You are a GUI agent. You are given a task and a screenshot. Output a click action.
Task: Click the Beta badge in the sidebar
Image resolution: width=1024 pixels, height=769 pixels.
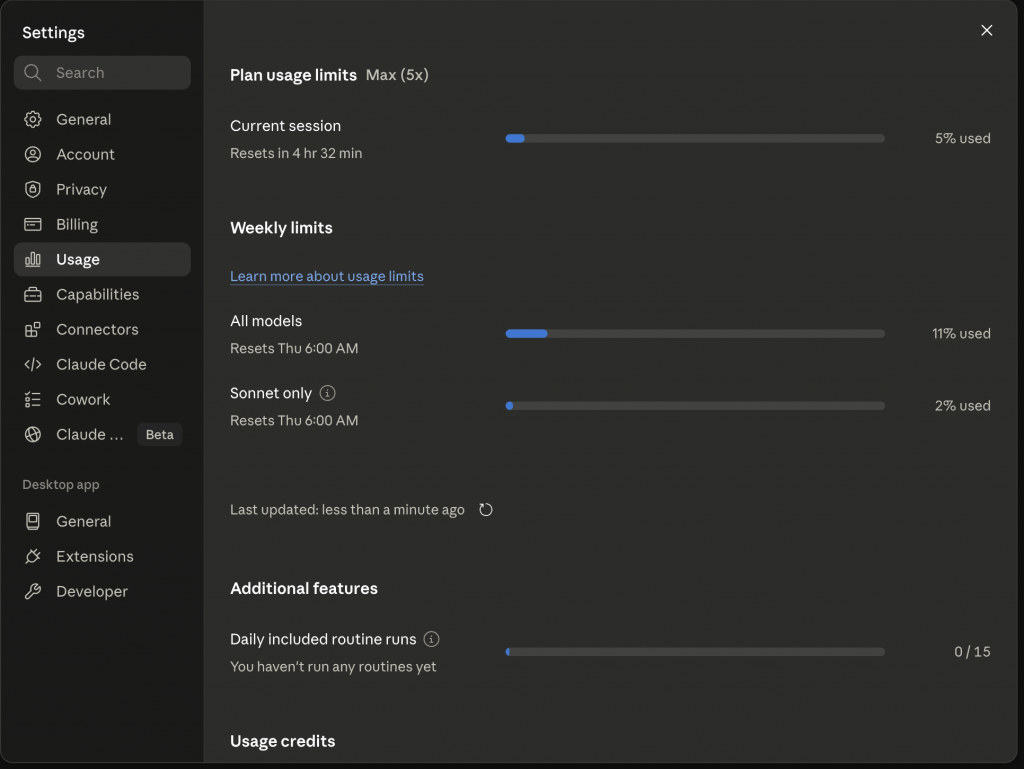pyautogui.click(x=159, y=435)
